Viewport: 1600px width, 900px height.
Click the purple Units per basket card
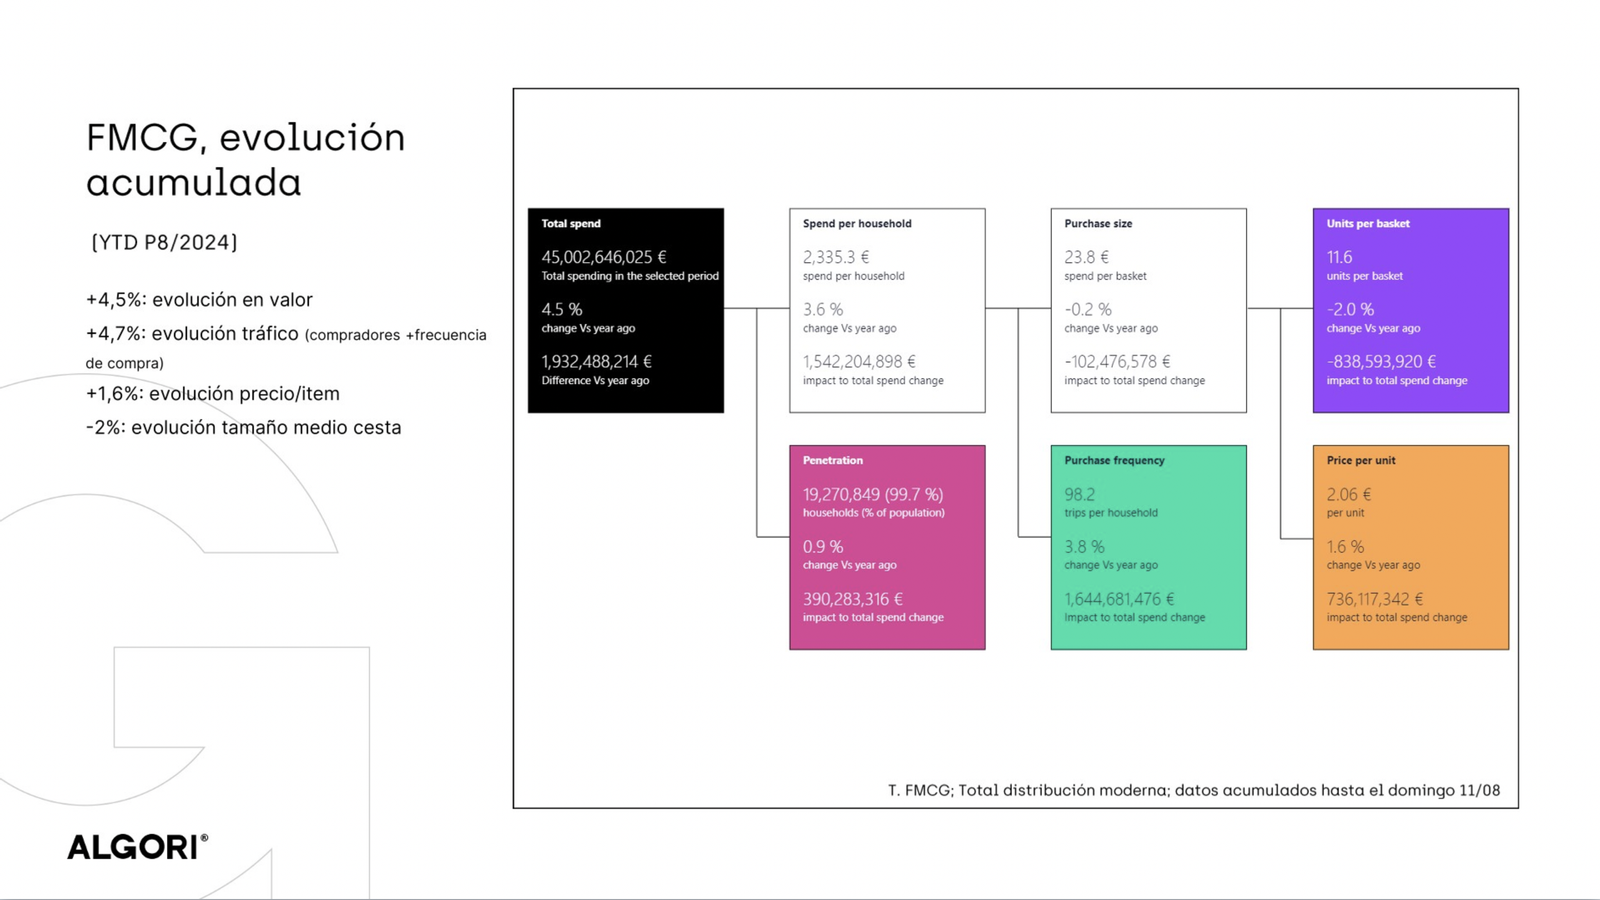1410,310
